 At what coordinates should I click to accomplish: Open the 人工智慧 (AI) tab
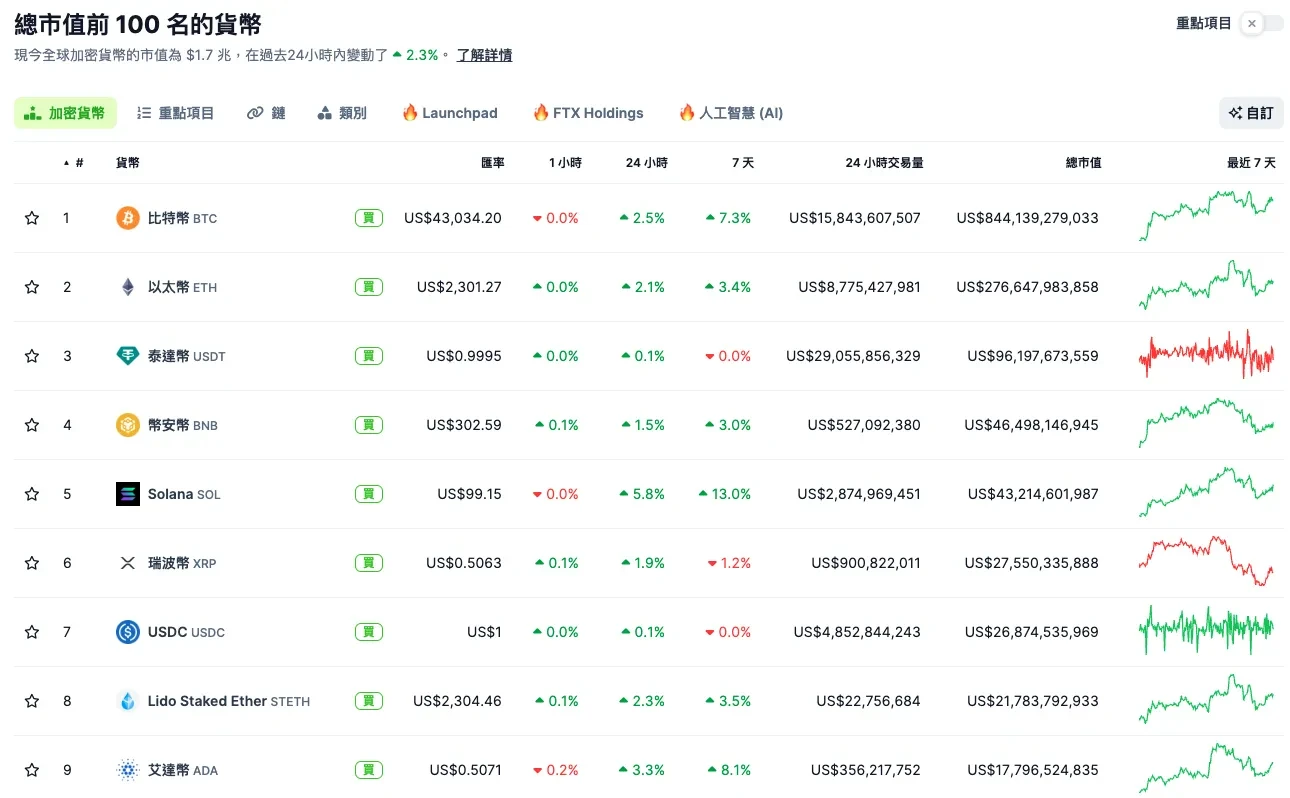(731, 112)
